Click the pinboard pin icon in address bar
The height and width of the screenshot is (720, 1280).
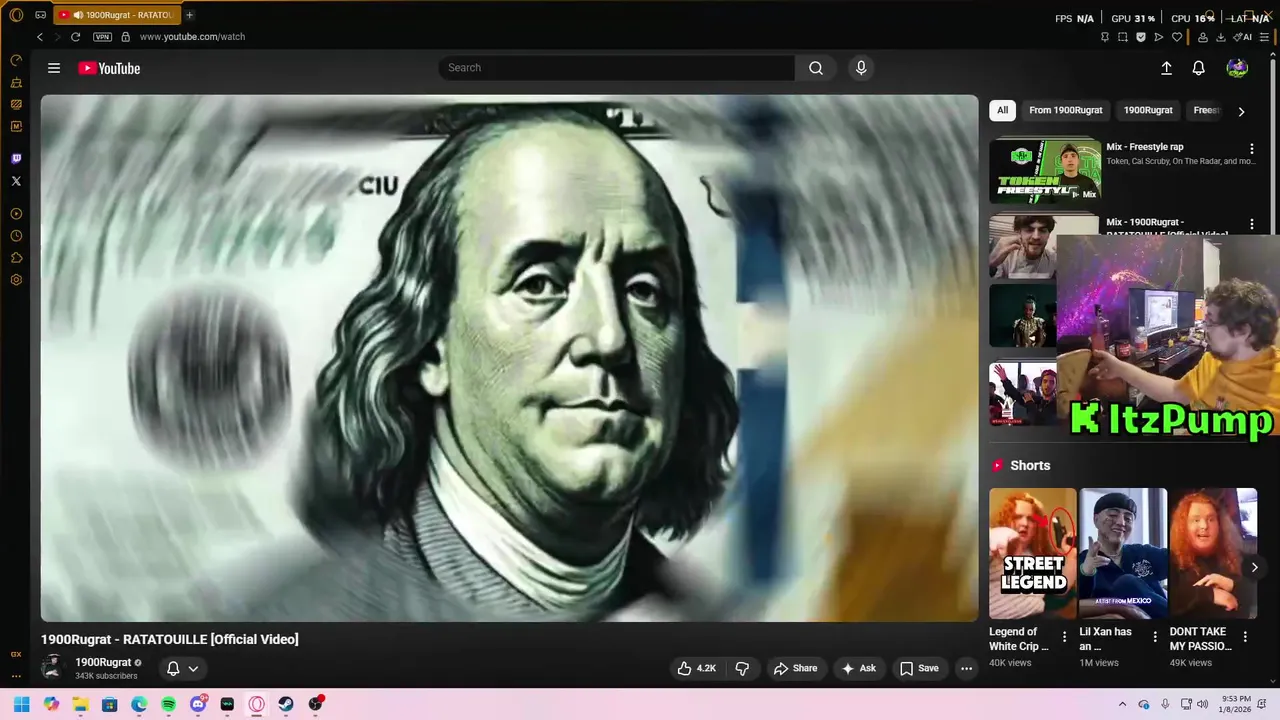[x=1105, y=37]
